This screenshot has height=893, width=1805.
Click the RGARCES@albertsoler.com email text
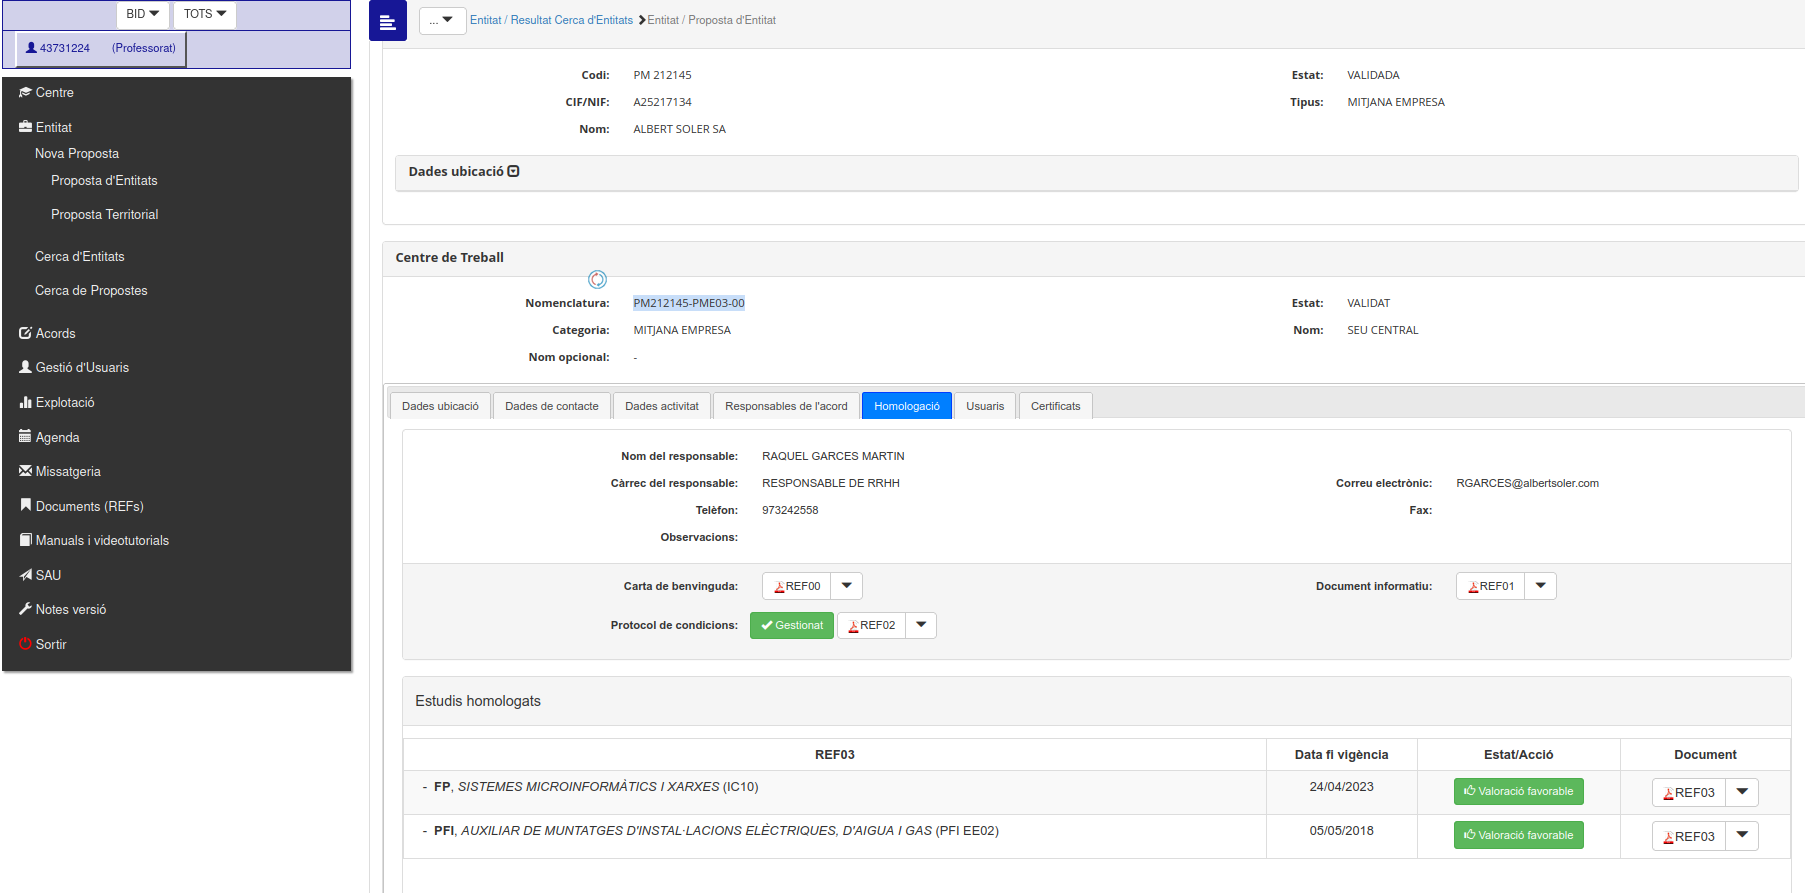(x=1527, y=483)
